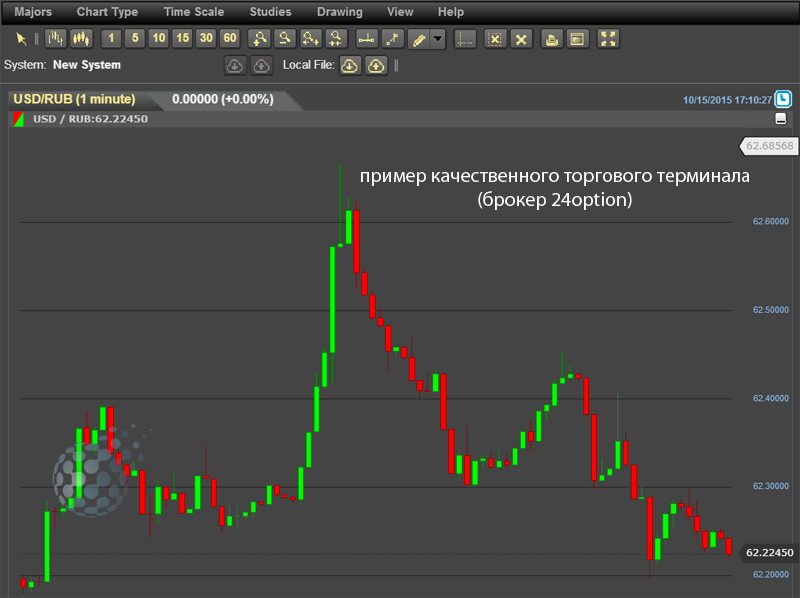800x598 pixels.
Task: Click the 62.68568 price marker
Action: tap(769, 146)
